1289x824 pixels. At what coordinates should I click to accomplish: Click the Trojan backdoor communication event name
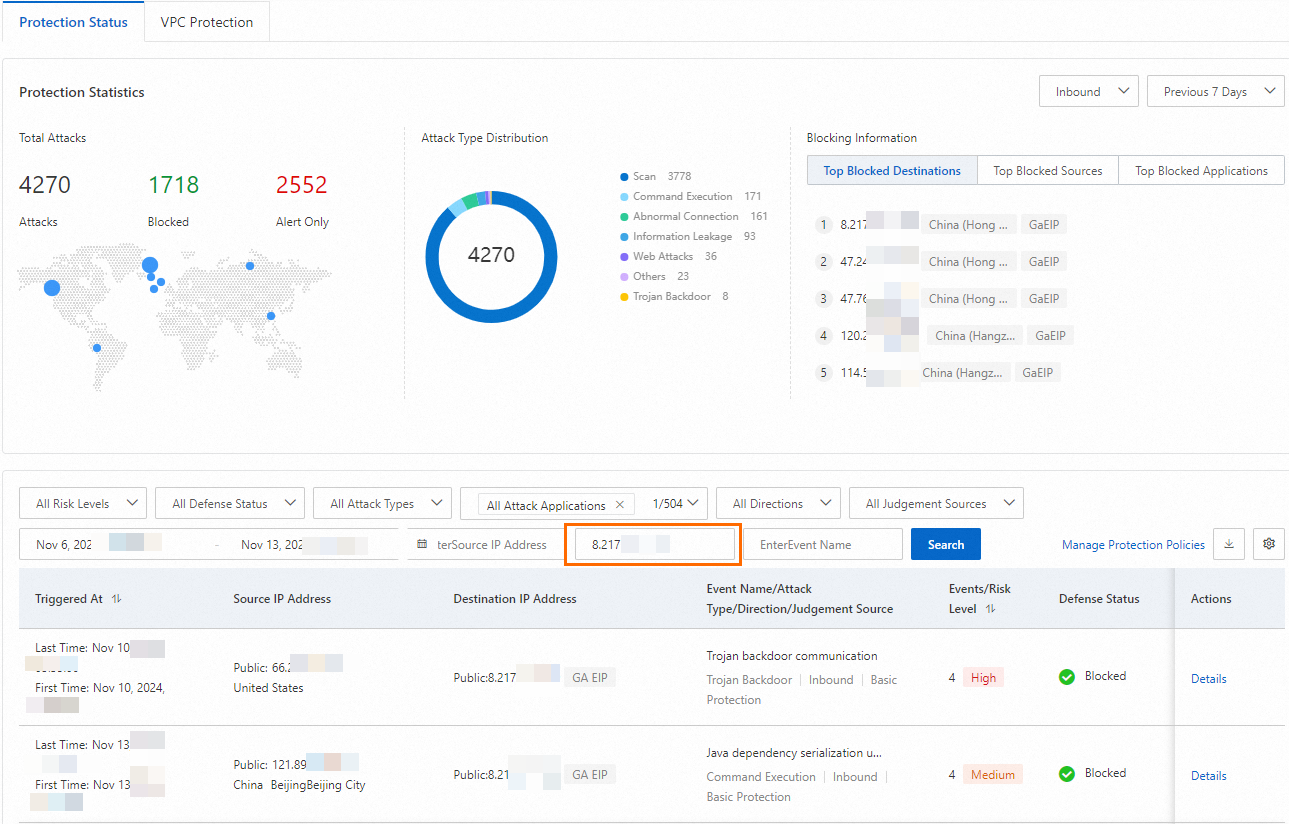tap(792, 656)
